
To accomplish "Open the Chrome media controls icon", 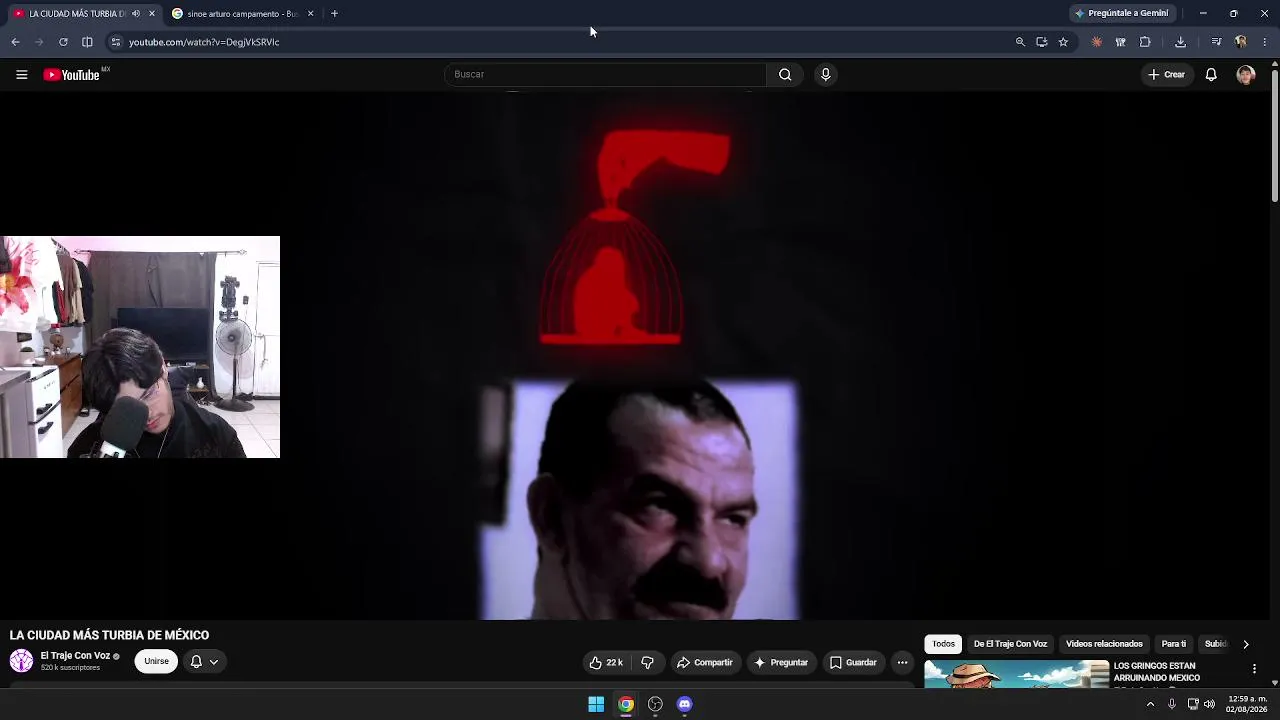I will pos(1216,42).
